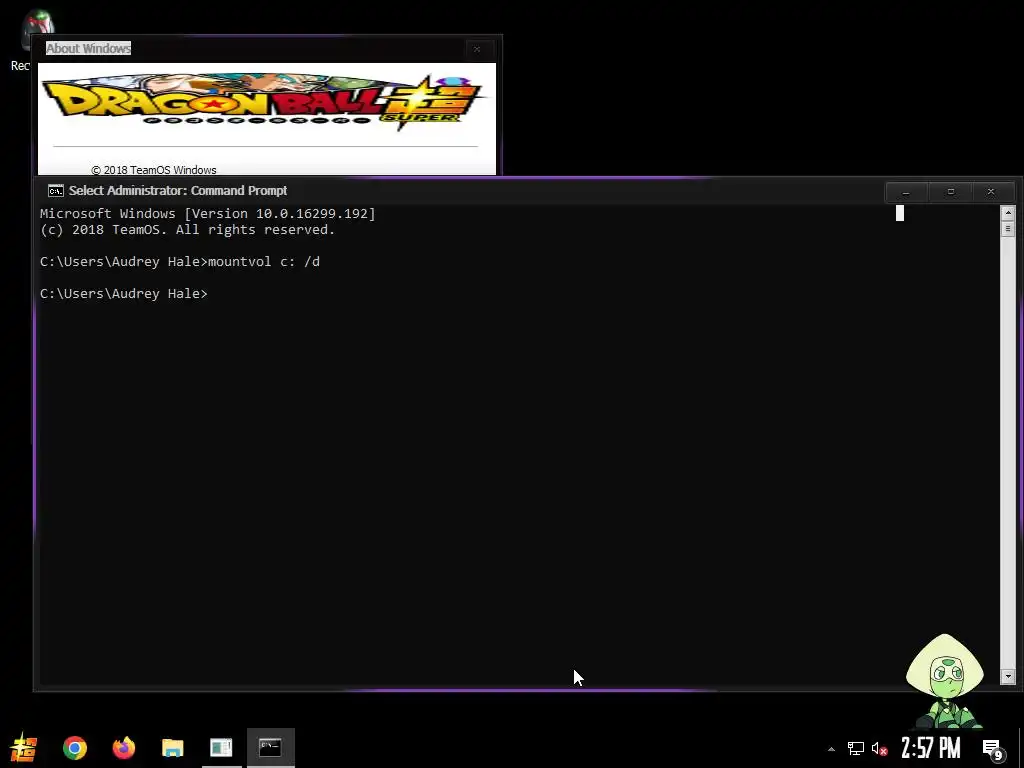Close the About Windows dialog

coord(477,49)
